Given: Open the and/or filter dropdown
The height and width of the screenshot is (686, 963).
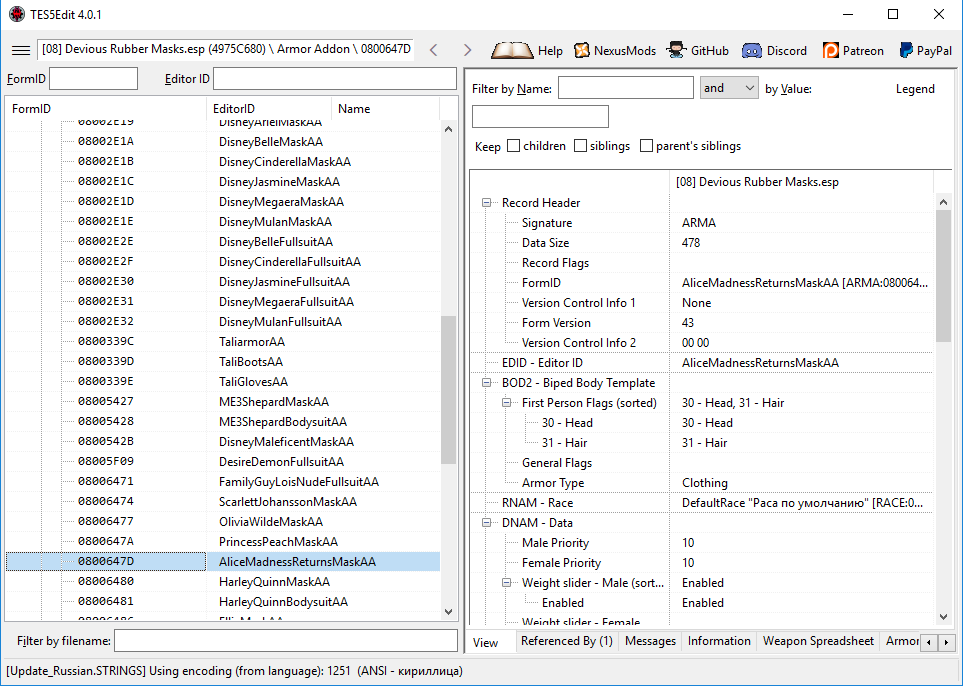Looking at the screenshot, I should point(729,88).
